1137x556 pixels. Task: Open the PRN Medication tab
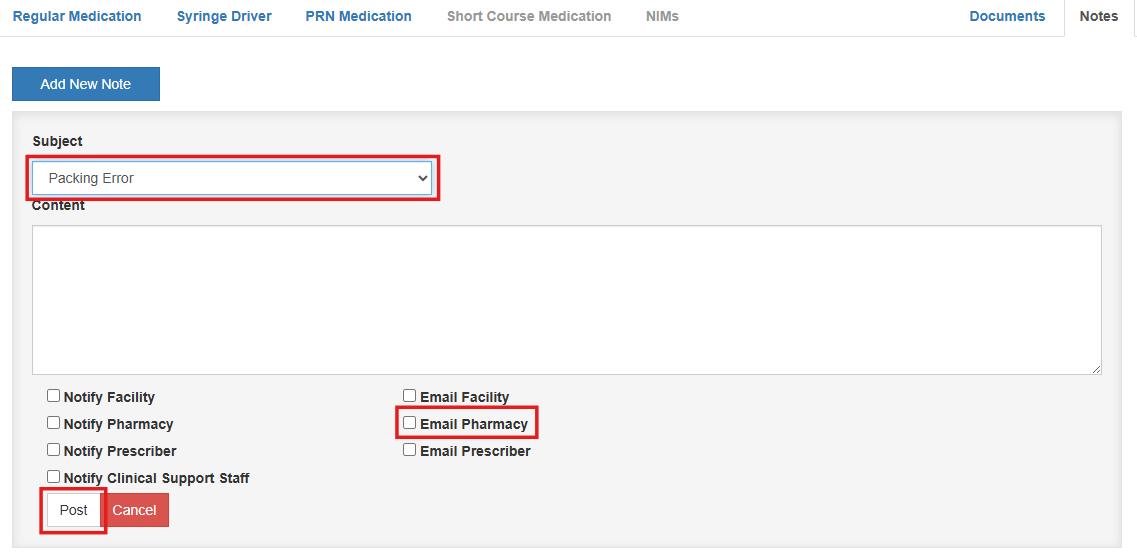click(358, 16)
